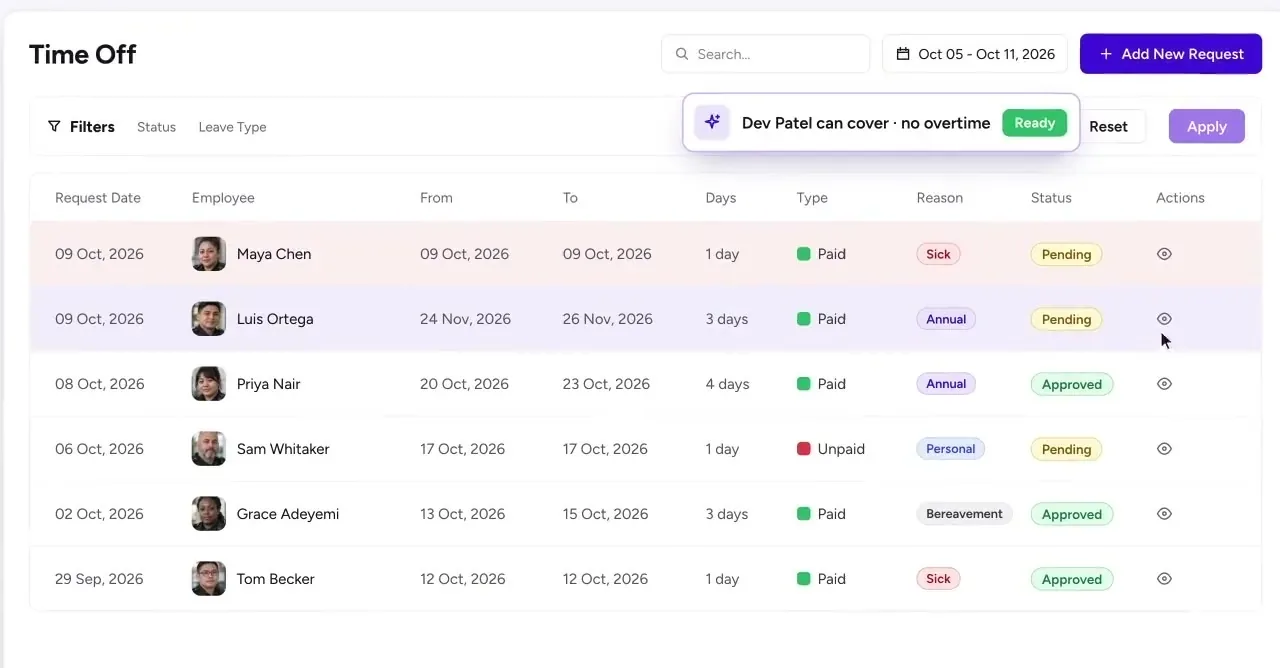Click Grace Adeyemi's avatar photo
This screenshot has width=1280, height=668.
tap(209, 514)
